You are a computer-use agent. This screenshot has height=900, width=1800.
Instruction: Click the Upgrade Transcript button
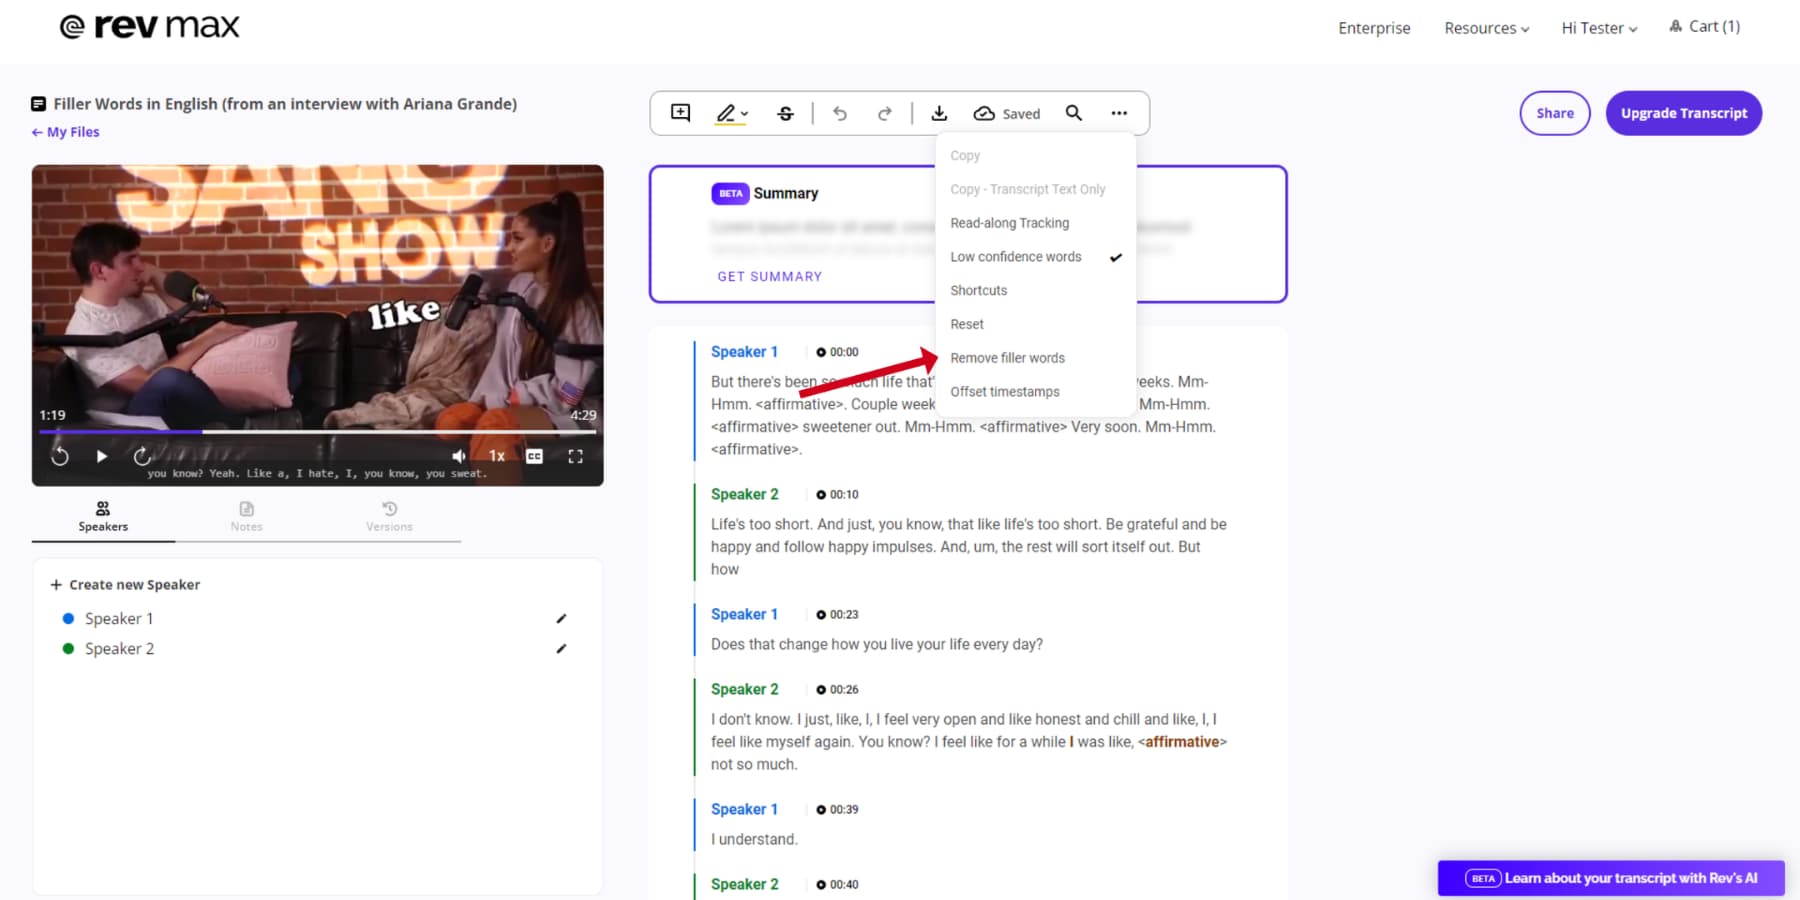[x=1683, y=113]
